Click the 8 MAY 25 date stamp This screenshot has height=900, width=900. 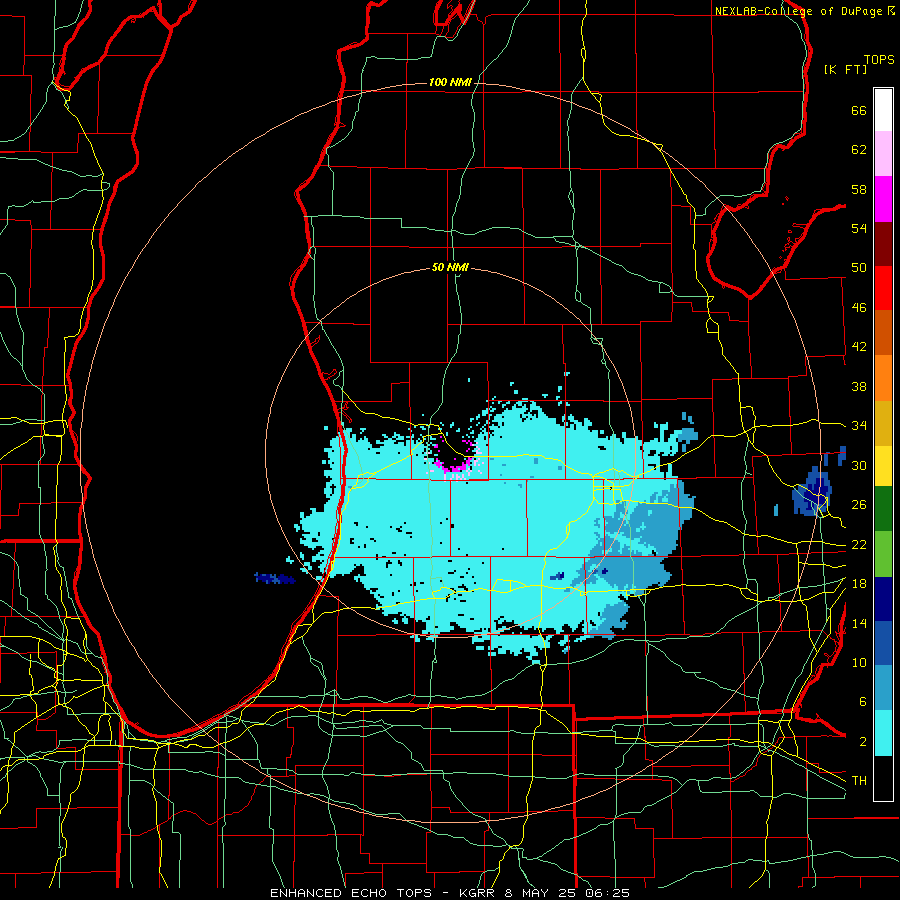(x=542, y=893)
